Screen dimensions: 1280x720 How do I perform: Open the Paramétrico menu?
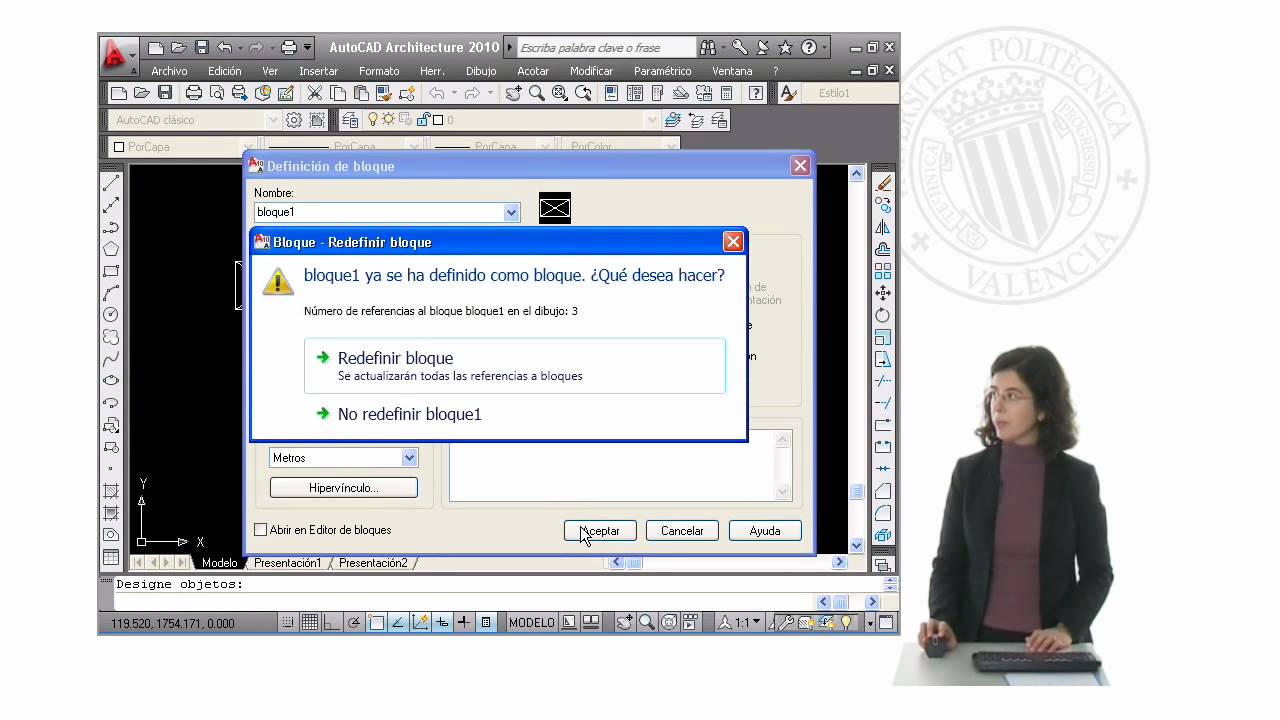662,71
